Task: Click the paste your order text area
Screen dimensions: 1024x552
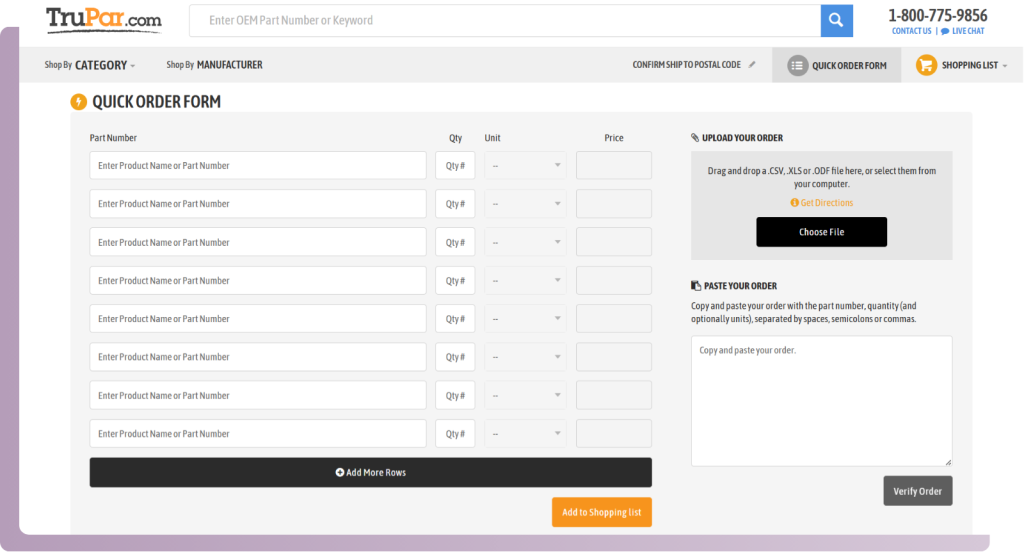Action: pyautogui.click(x=821, y=400)
